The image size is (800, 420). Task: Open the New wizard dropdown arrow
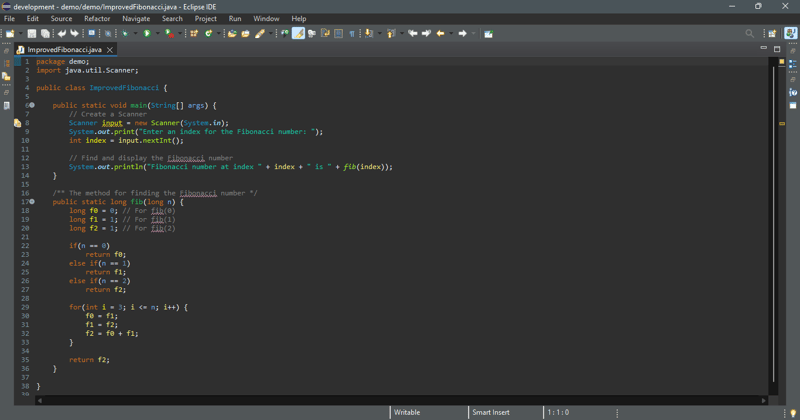click(x=21, y=34)
